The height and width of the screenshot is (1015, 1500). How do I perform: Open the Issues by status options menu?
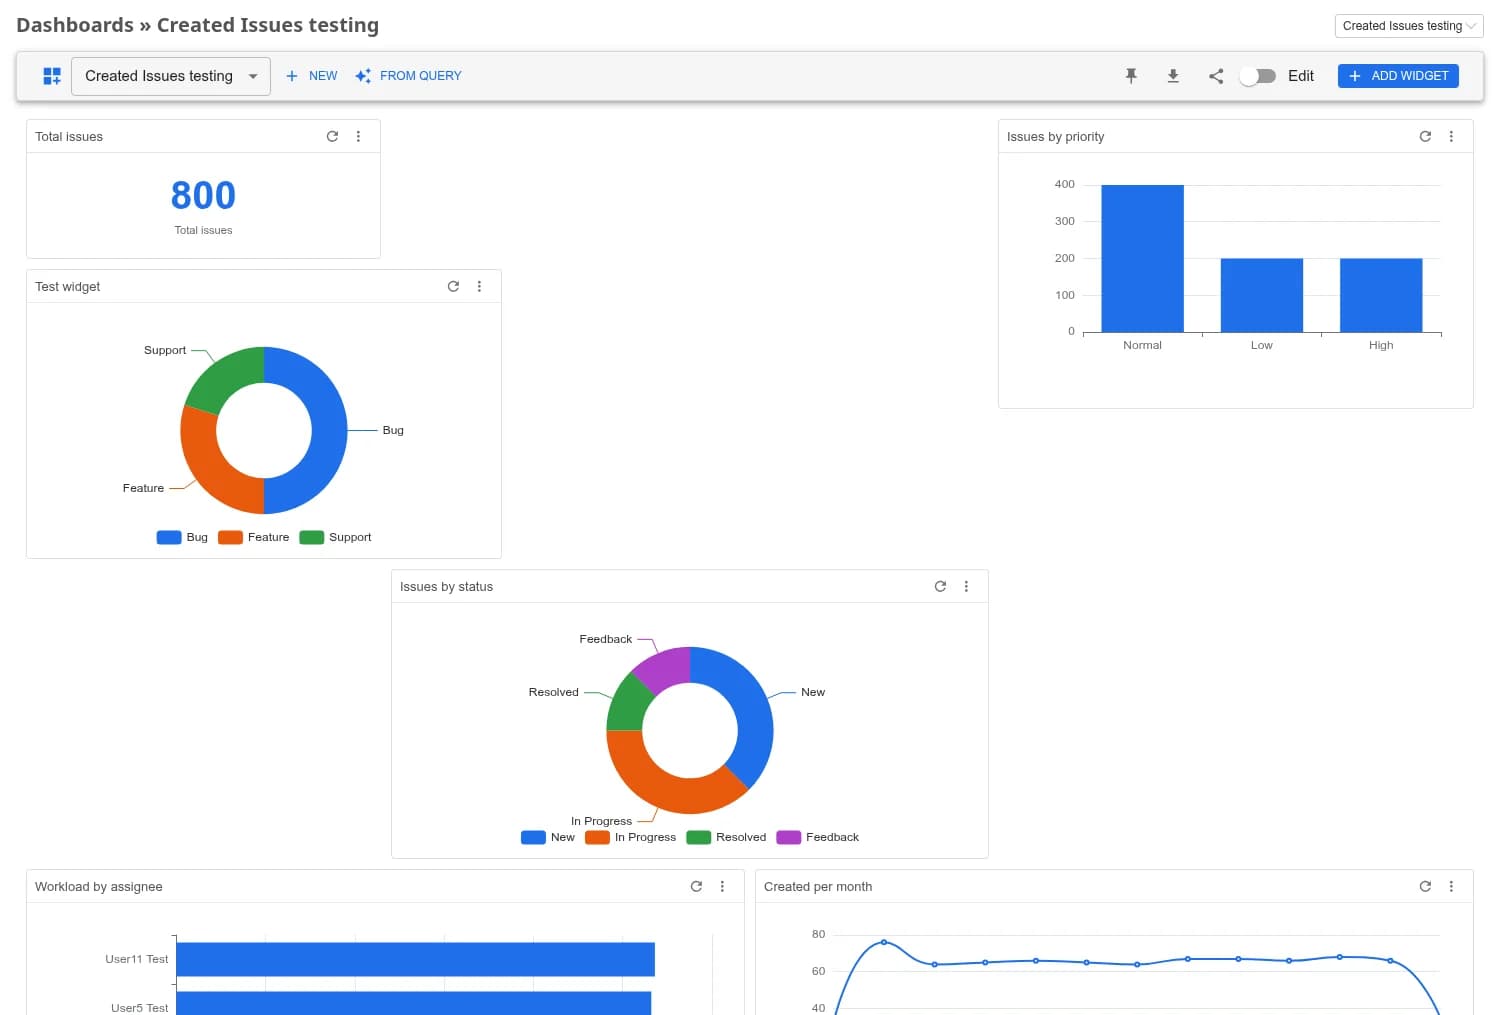click(966, 586)
